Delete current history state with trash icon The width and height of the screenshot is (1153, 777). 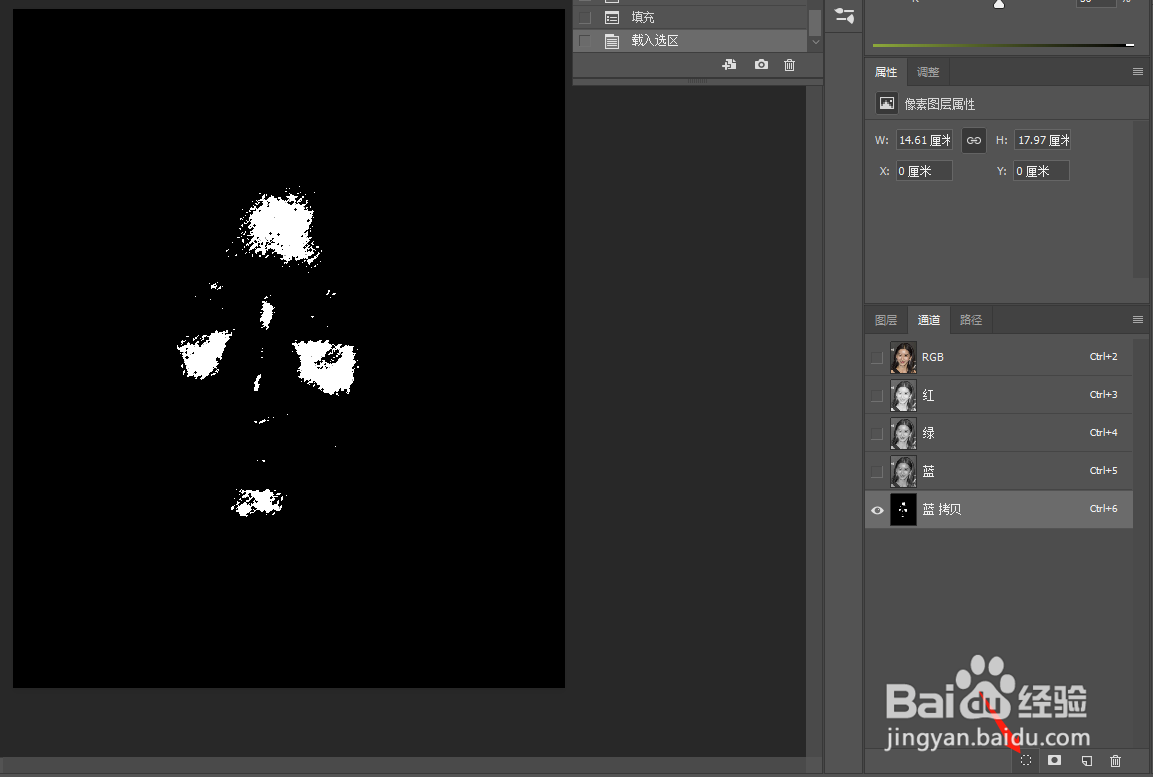(x=789, y=65)
